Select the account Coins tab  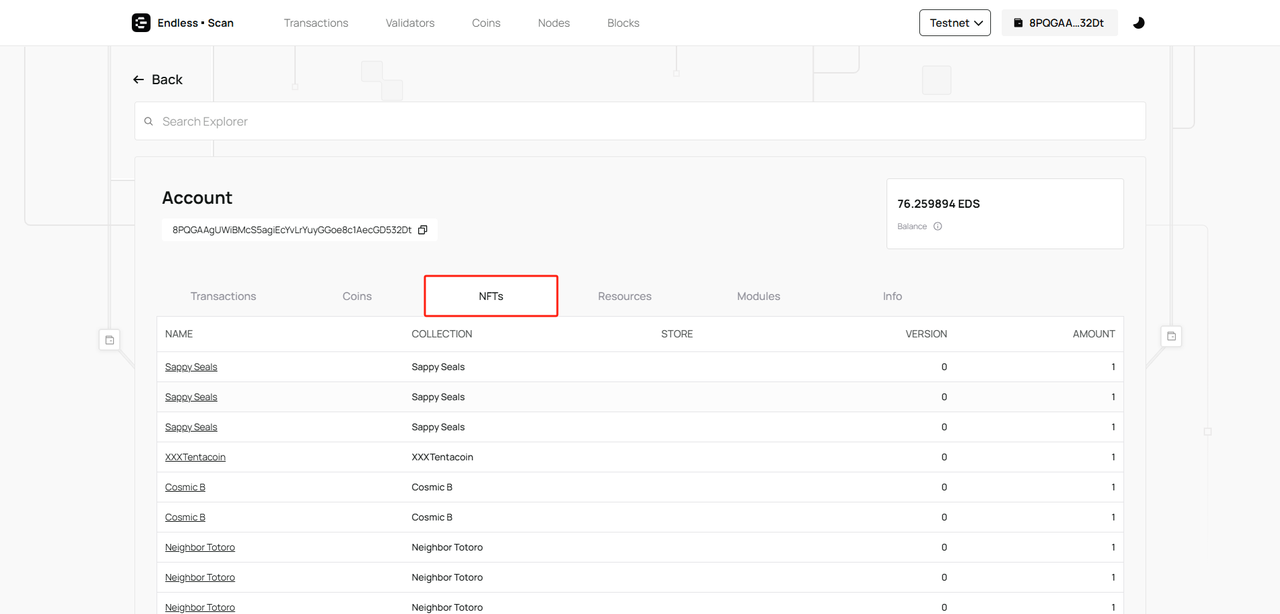pos(357,296)
